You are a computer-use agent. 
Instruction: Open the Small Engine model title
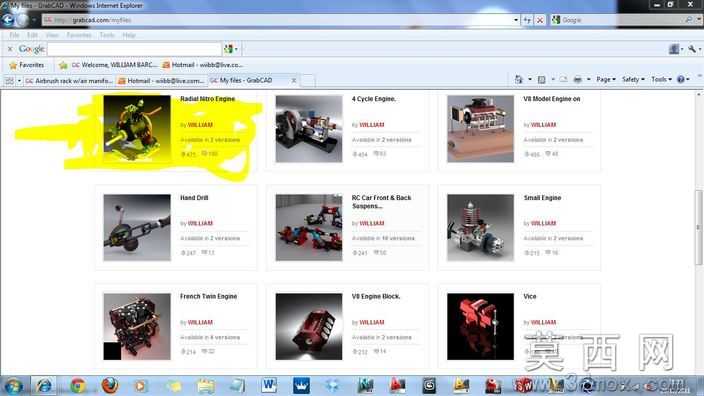click(x=542, y=198)
